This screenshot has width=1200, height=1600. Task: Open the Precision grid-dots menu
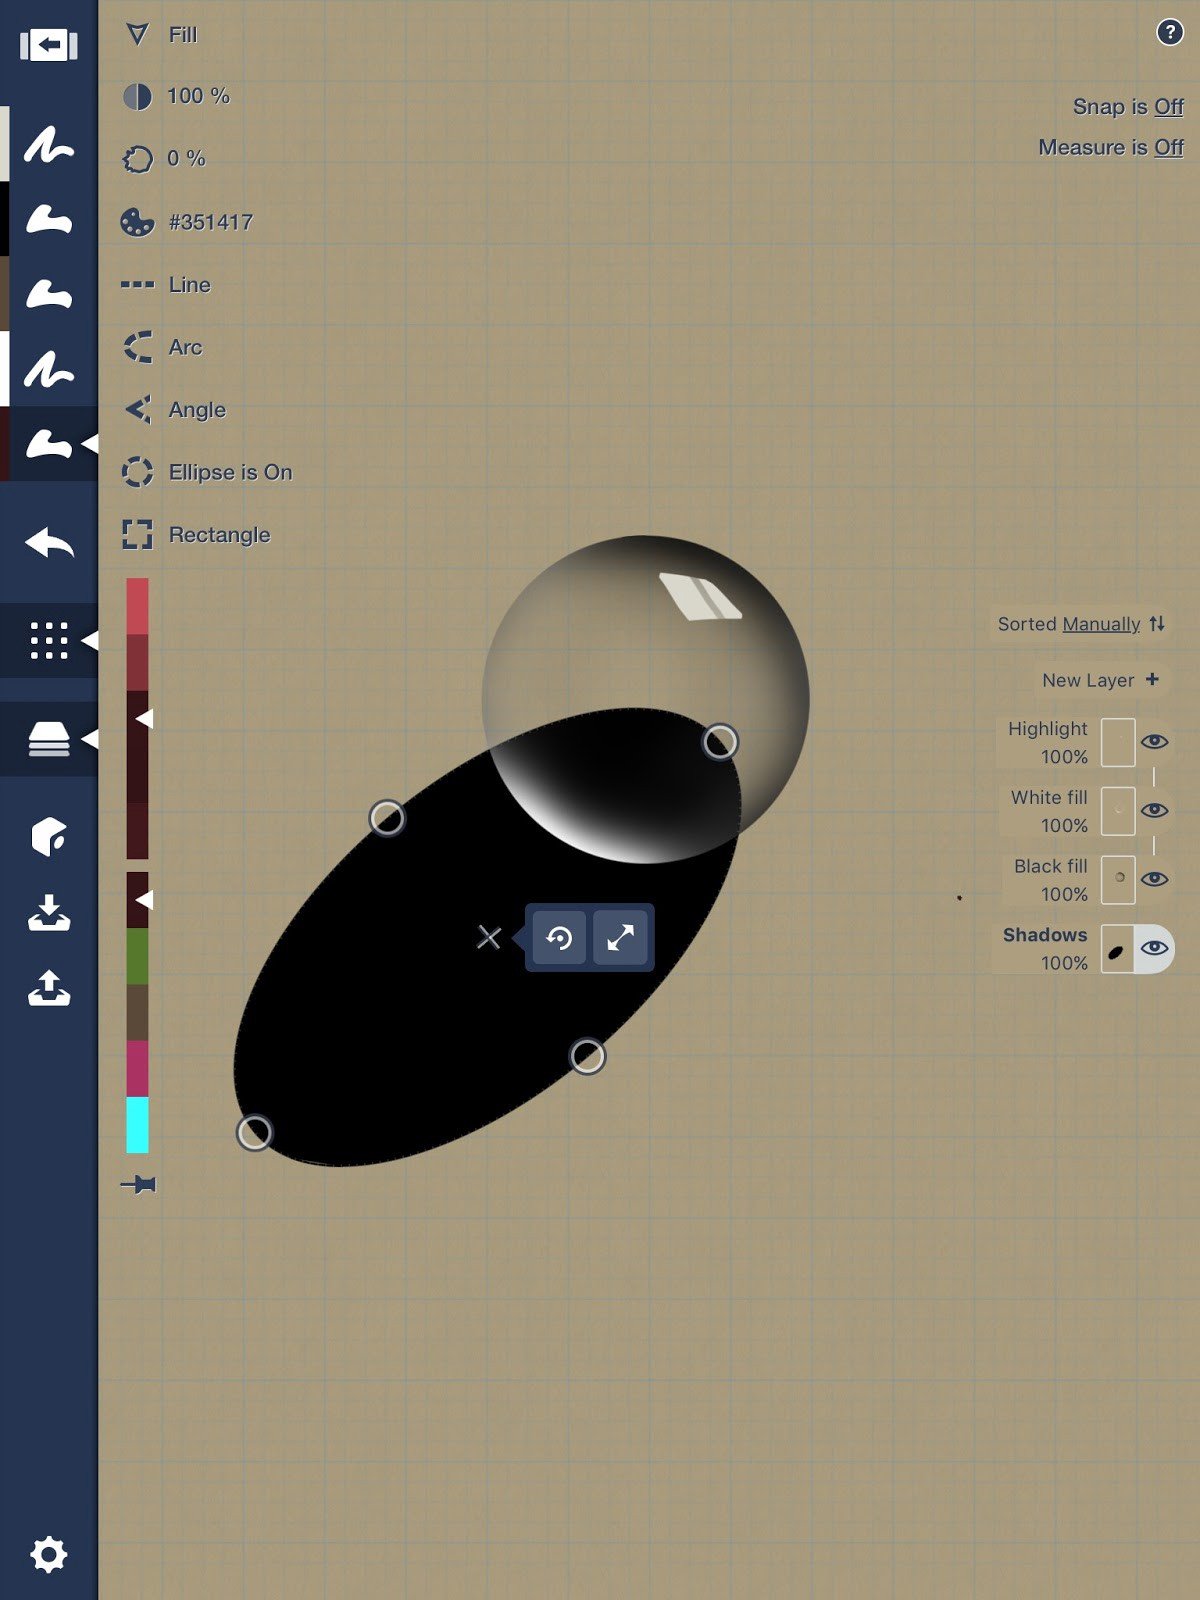[x=49, y=640]
